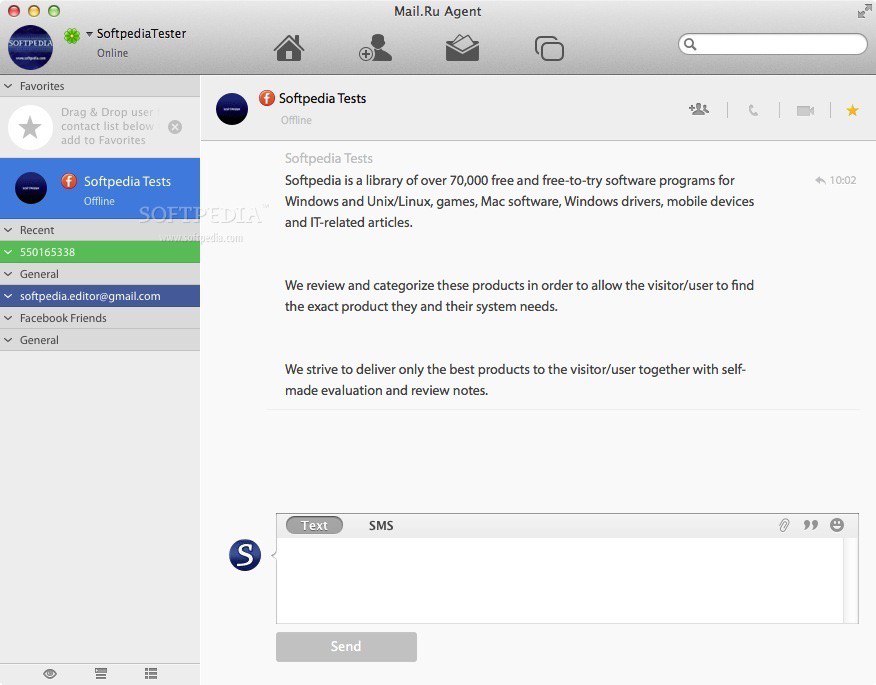876x685 pixels.
Task: Collapse the 550165338 account group
Action: (x=8, y=252)
